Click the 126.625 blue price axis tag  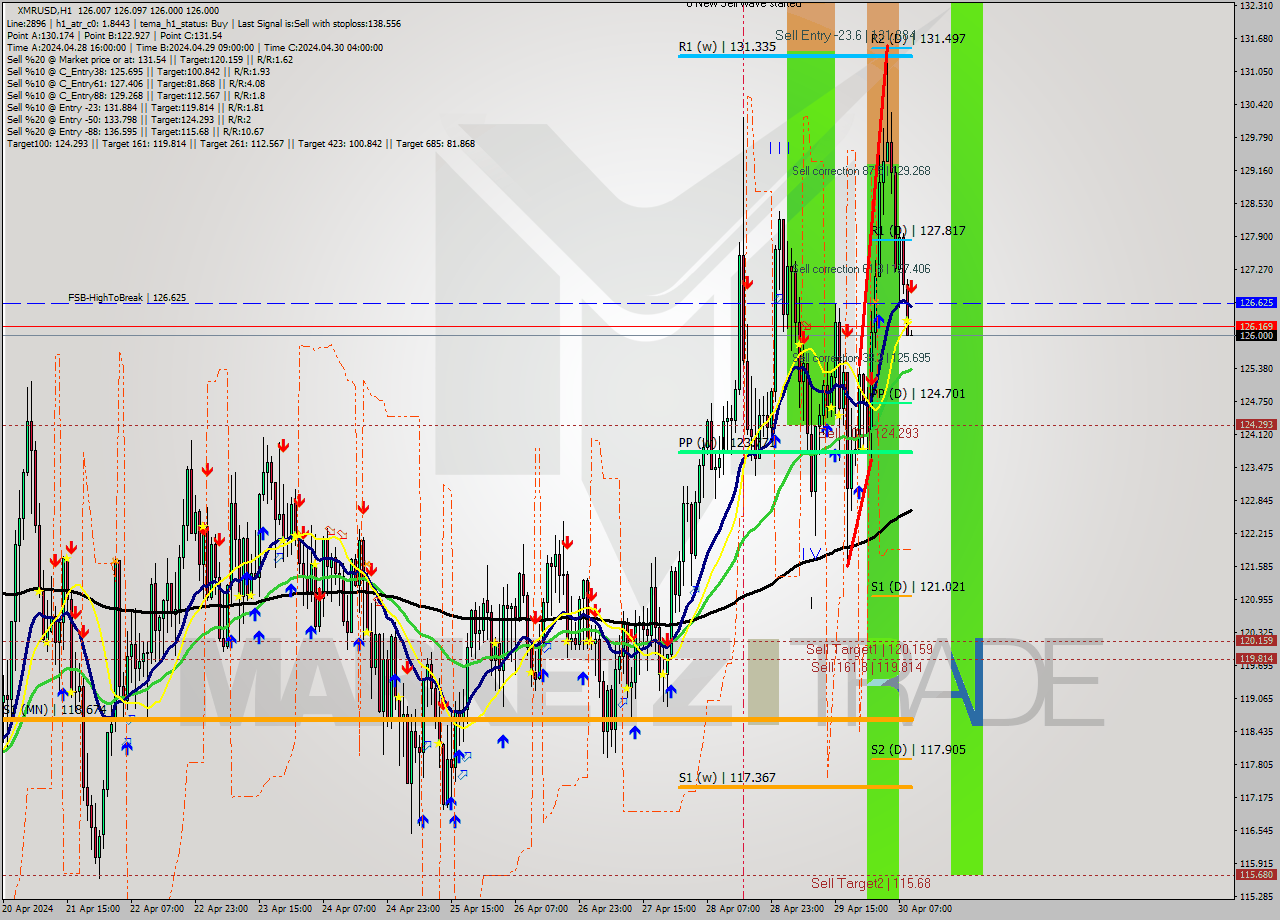click(x=1256, y=302)
